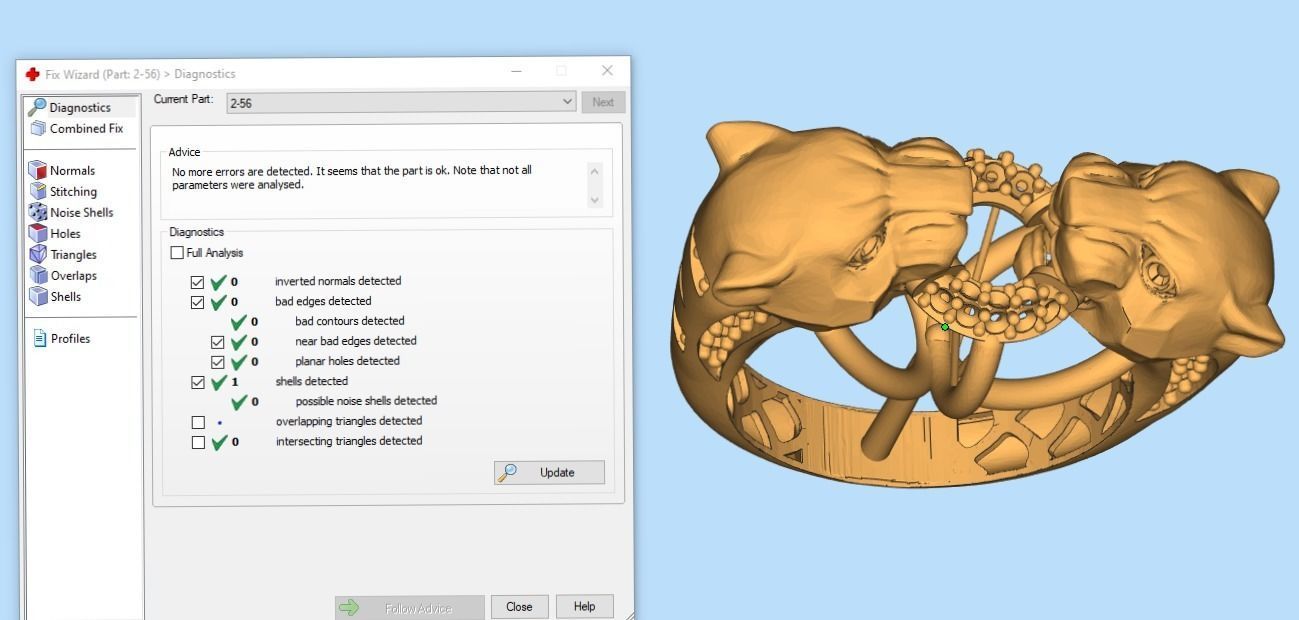This screenshot has height=620, width=1299.
Task: Click green checkmark beside possible noise shells
Action: (x=238, y=401)
